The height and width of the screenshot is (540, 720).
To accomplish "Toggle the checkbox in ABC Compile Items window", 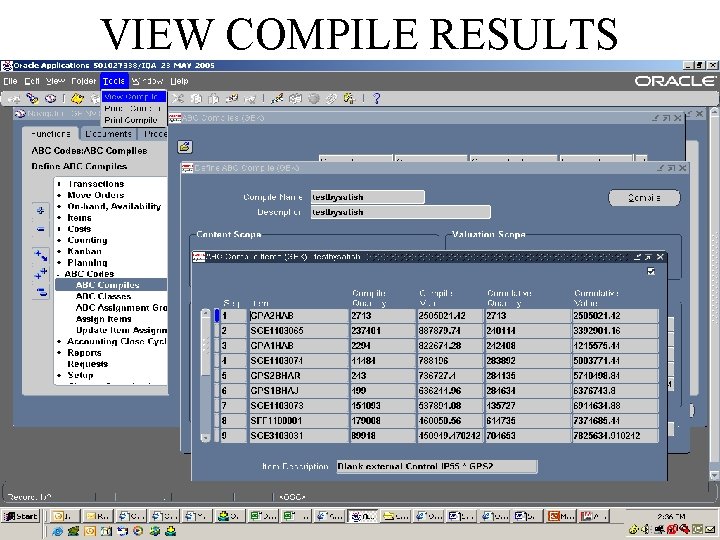I will click(x=651, y=271).
